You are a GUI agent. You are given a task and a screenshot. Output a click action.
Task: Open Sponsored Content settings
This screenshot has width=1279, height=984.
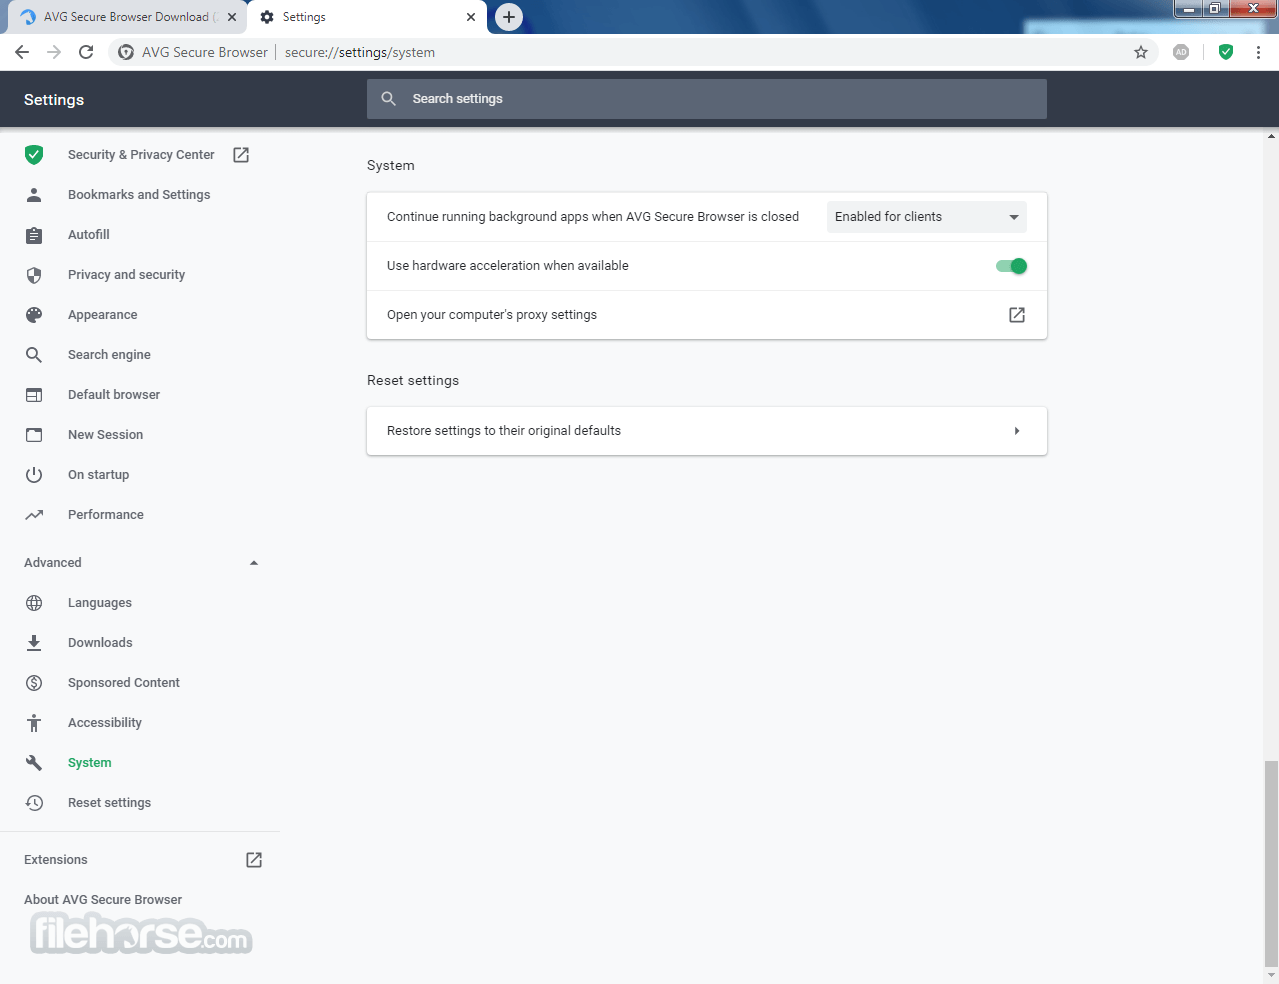coord(124,683)
